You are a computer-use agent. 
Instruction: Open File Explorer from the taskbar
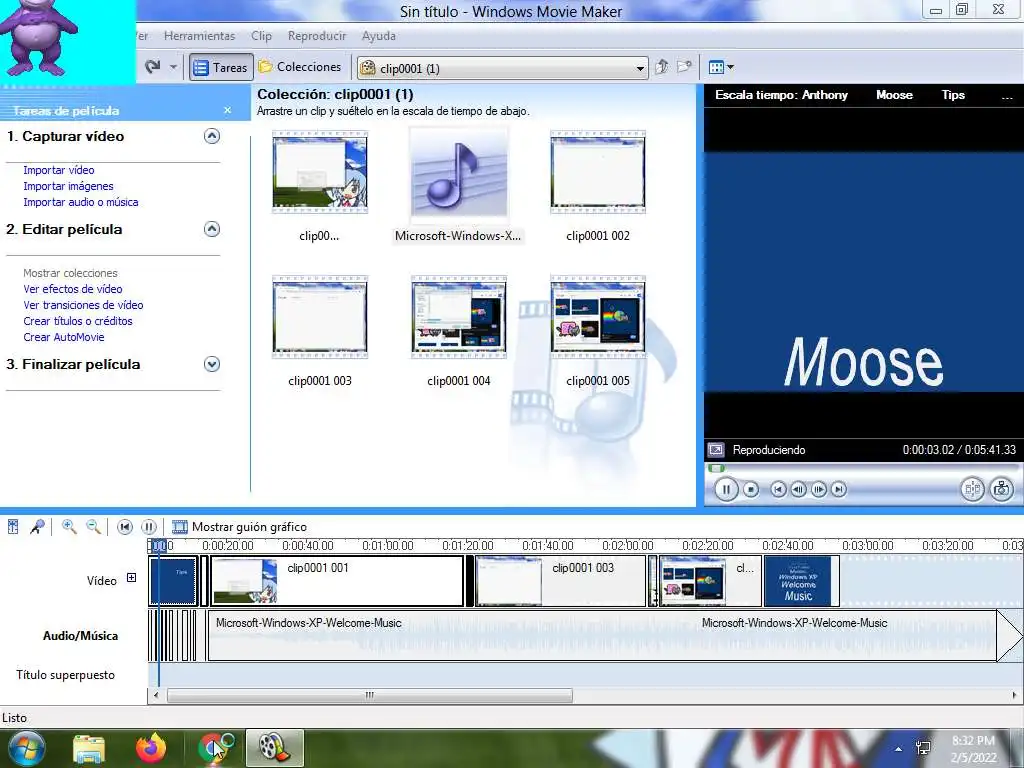pyautogui.click(x=89, y=748)
